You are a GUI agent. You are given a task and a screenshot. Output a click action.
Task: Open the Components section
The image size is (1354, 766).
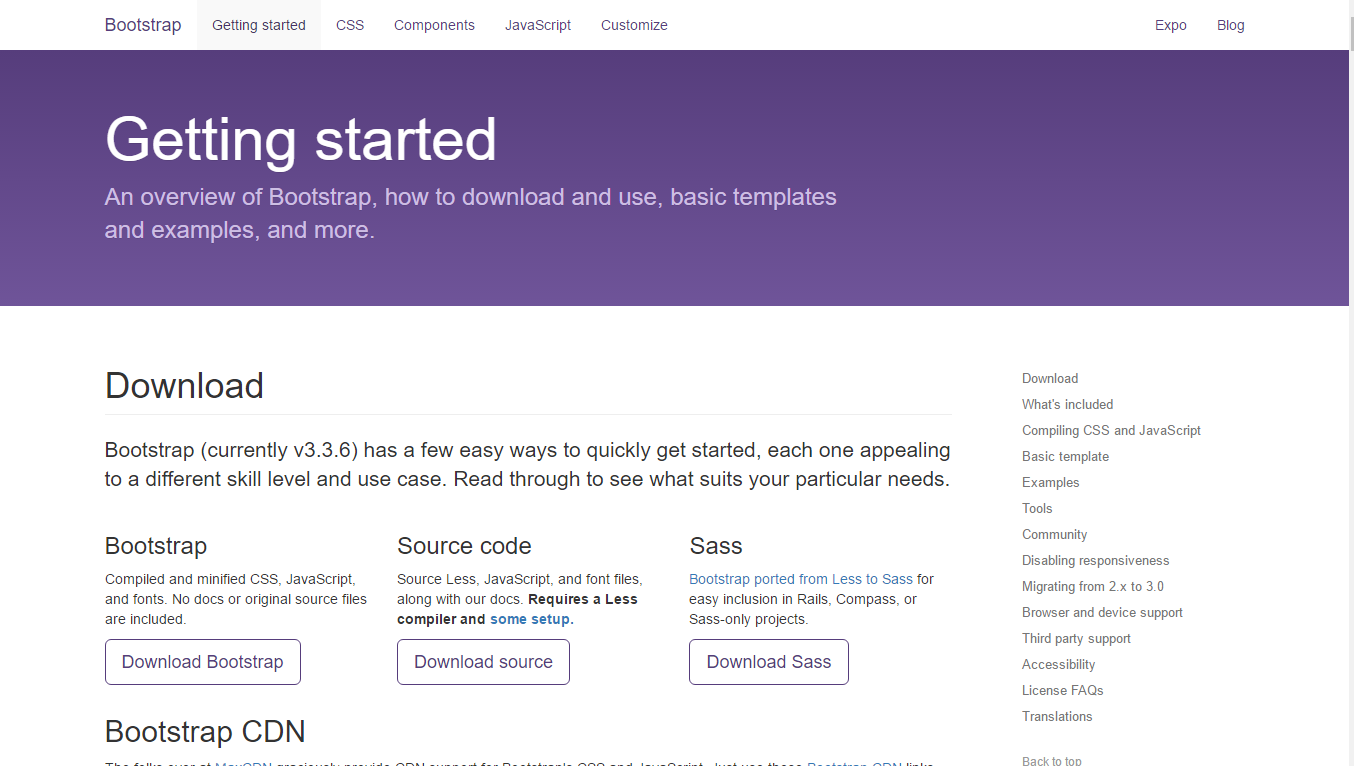click(434, 24)
